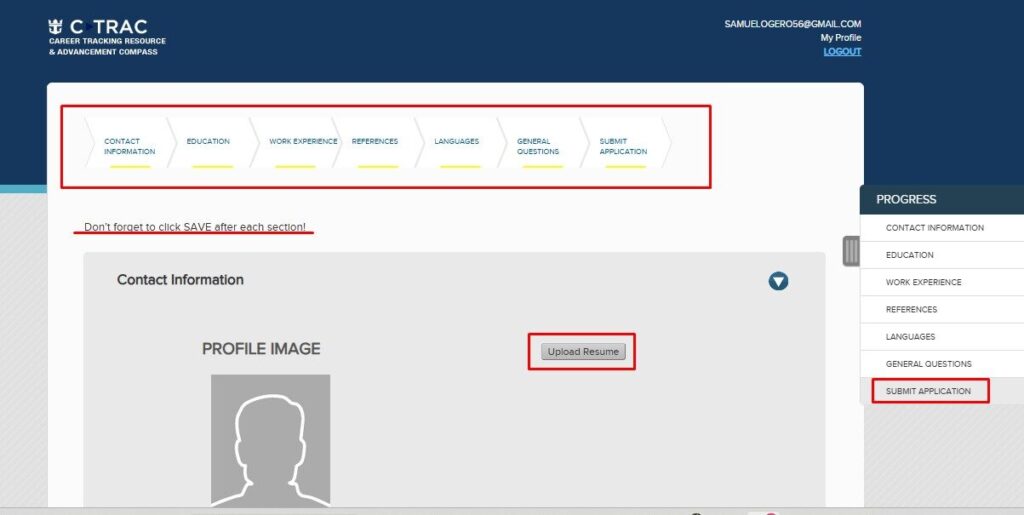Go to Submit Application step tab

(x=623, y=146)
